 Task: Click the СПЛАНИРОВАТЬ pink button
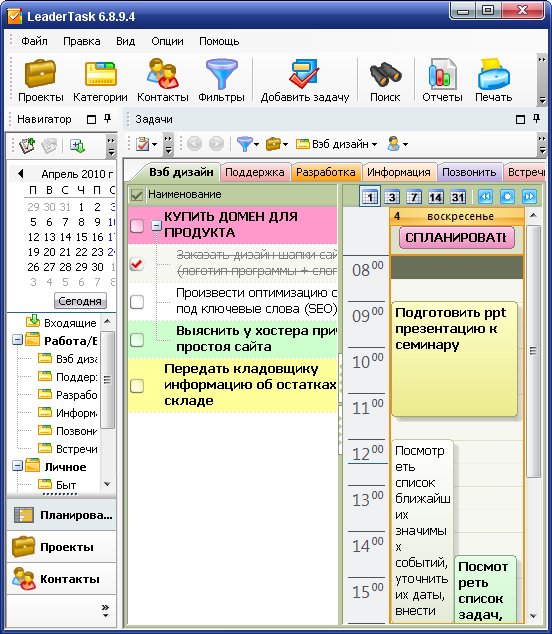click(457, 237)
